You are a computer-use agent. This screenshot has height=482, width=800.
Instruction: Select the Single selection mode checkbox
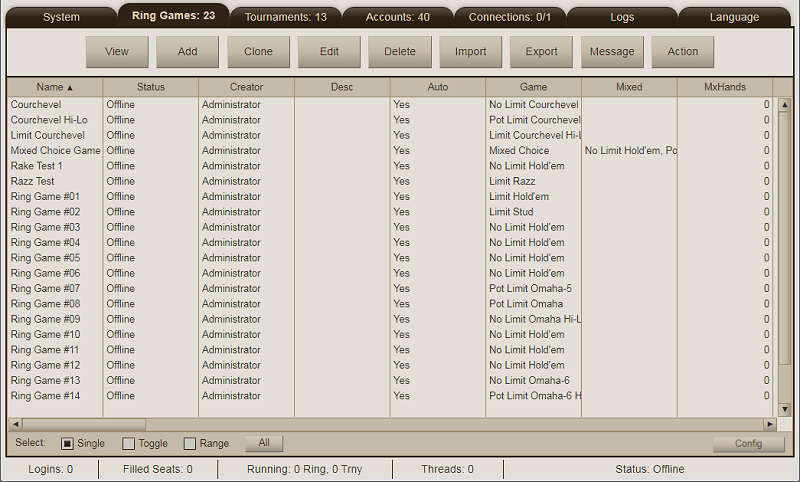click(68, 443)
